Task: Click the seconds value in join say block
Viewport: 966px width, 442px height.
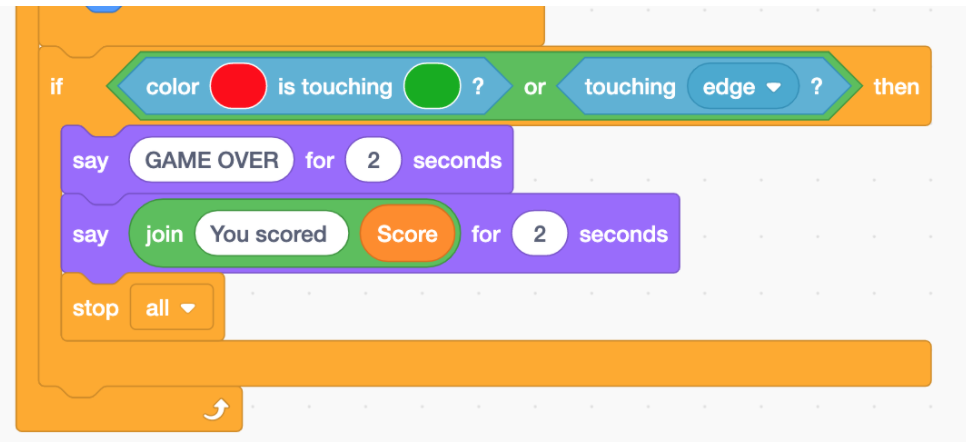Action: tap(540, 234)
